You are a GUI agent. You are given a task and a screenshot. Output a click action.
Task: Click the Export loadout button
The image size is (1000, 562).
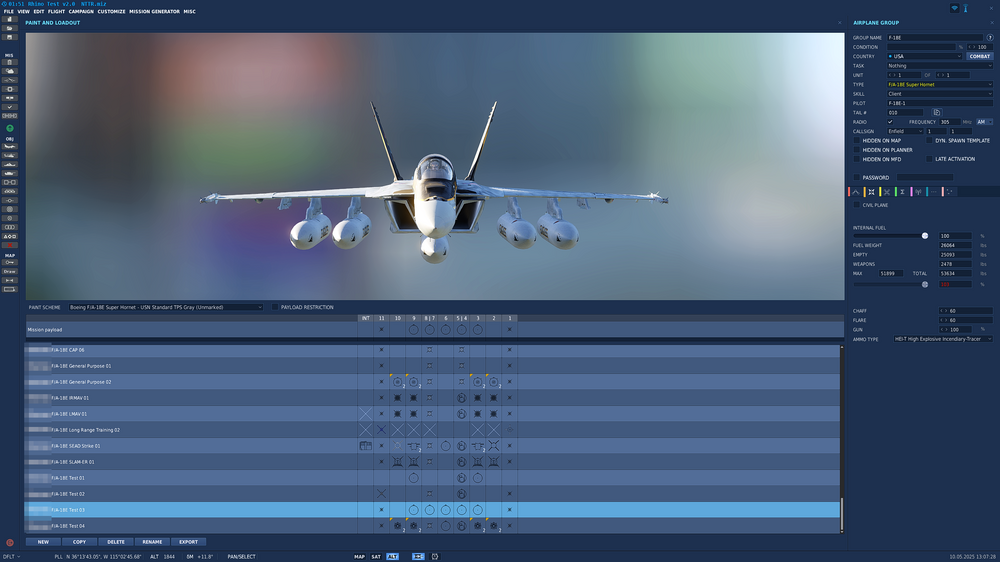(x=188, y=542)
